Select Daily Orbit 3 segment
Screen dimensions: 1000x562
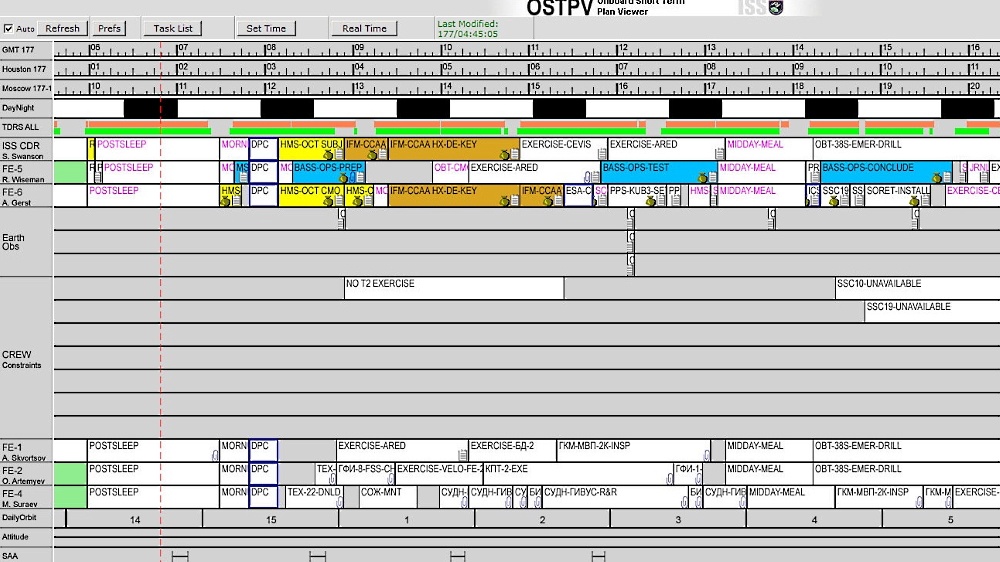(678, 519)
